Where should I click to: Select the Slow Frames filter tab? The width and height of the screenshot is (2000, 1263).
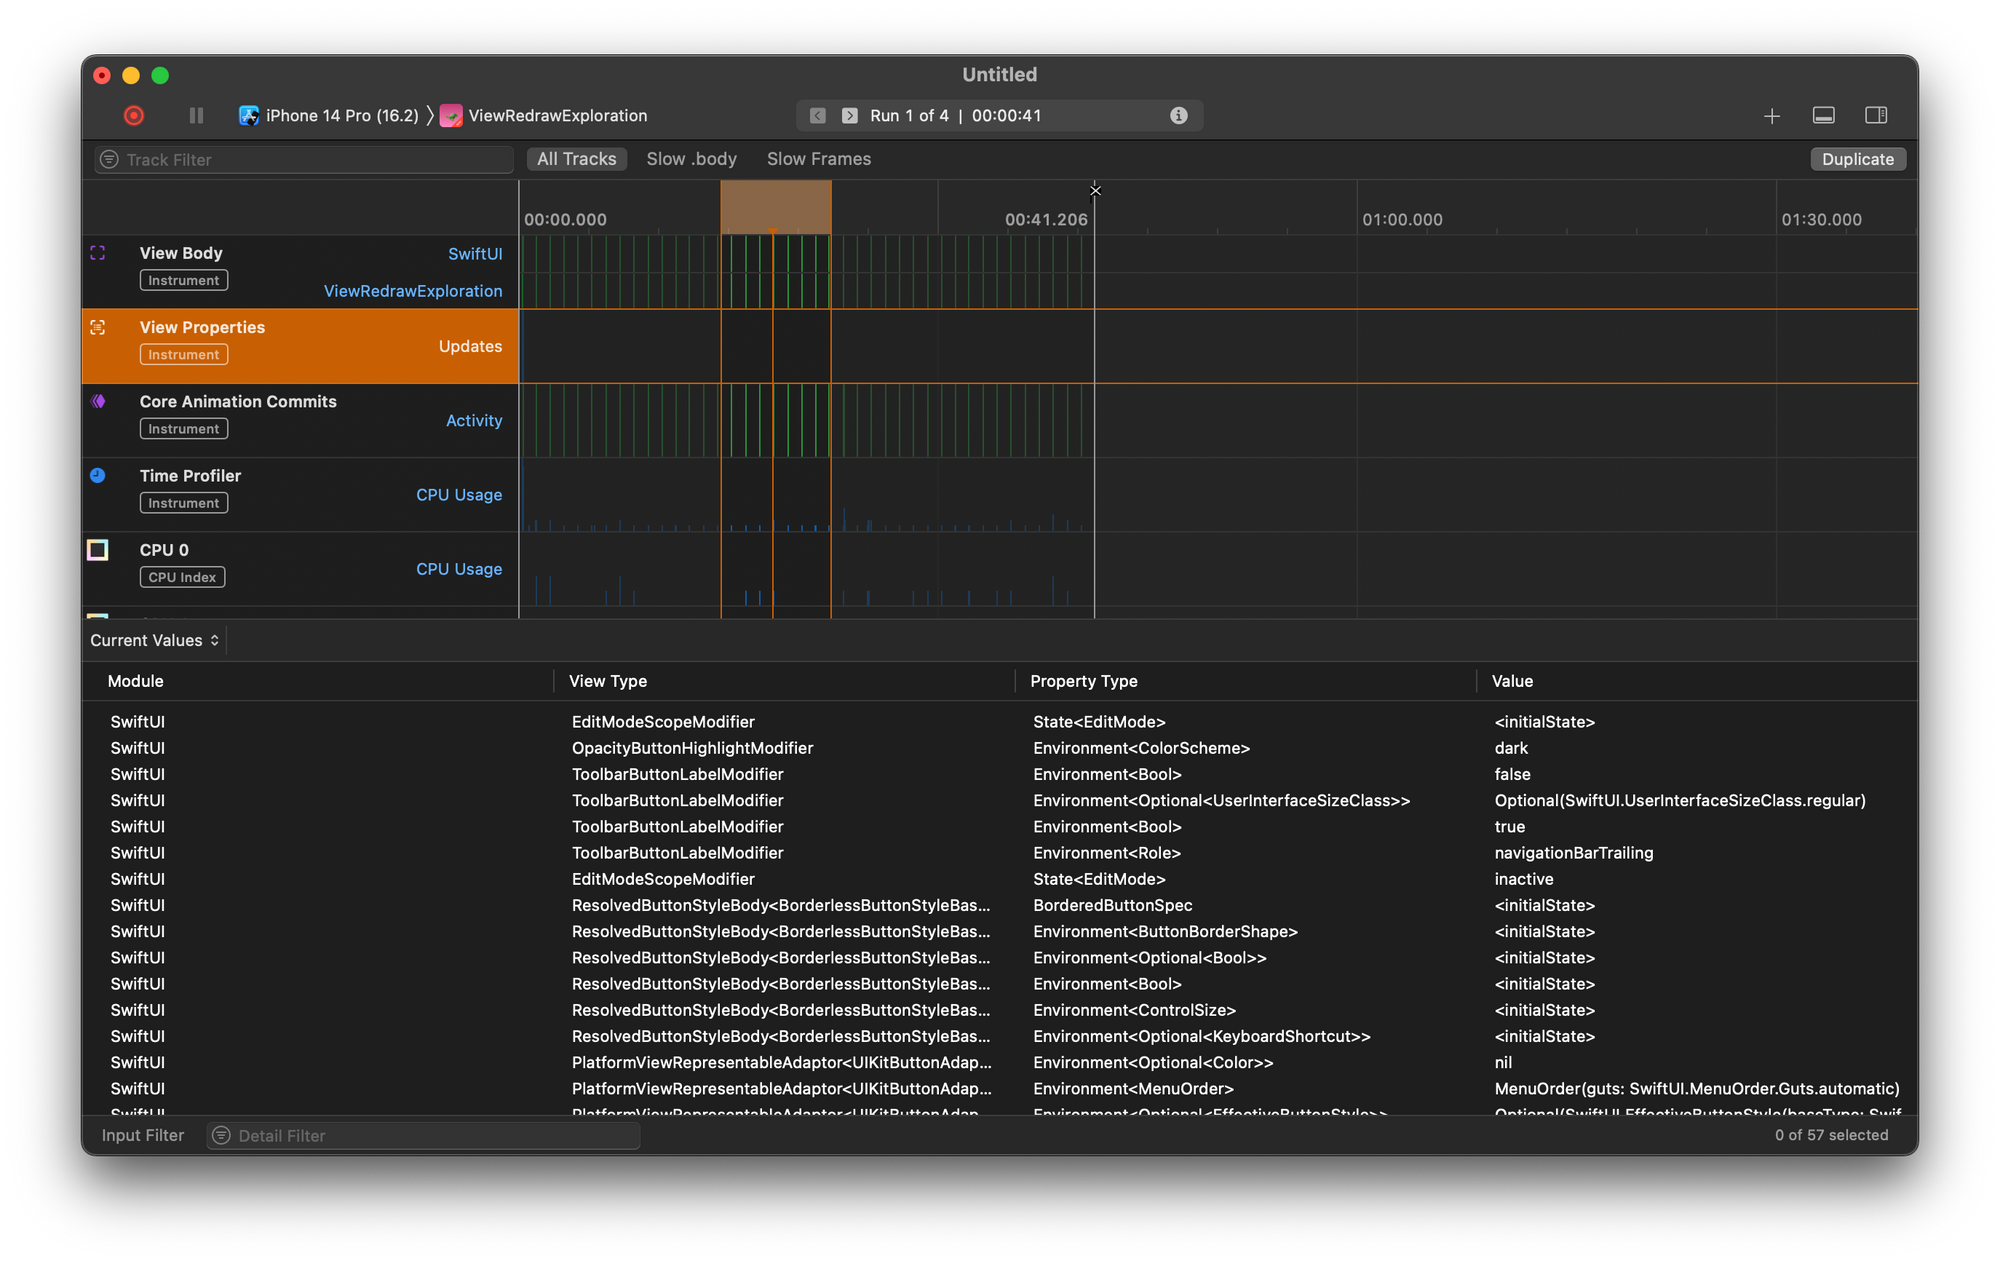coord(819,159)
